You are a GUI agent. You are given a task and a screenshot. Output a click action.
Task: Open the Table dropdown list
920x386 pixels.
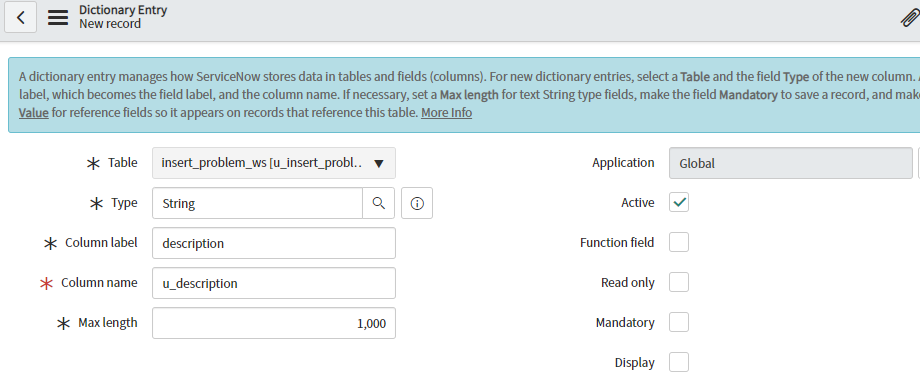click(274, 163)
